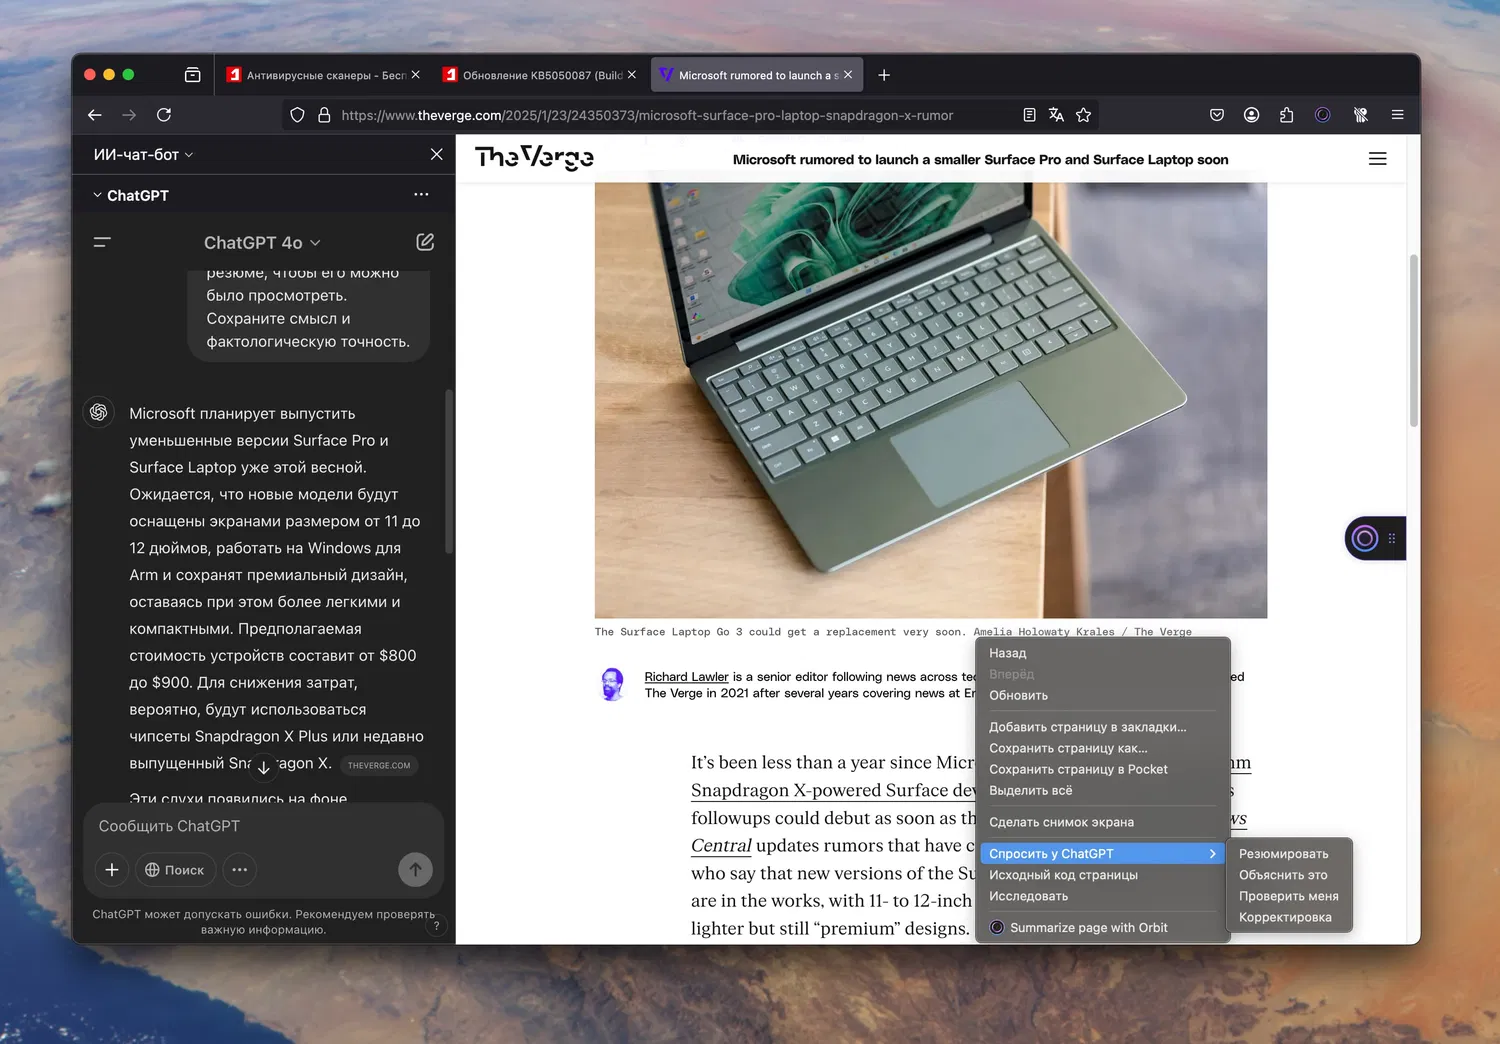Close the Антивирусные сканеры tab
1500x1044 pixels.
(x=415, y=75)
